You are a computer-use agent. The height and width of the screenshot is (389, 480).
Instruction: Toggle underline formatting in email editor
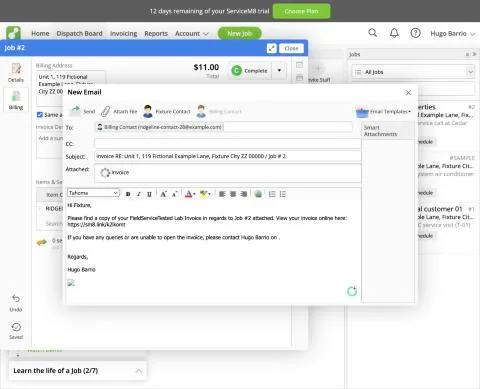point(149,194)
